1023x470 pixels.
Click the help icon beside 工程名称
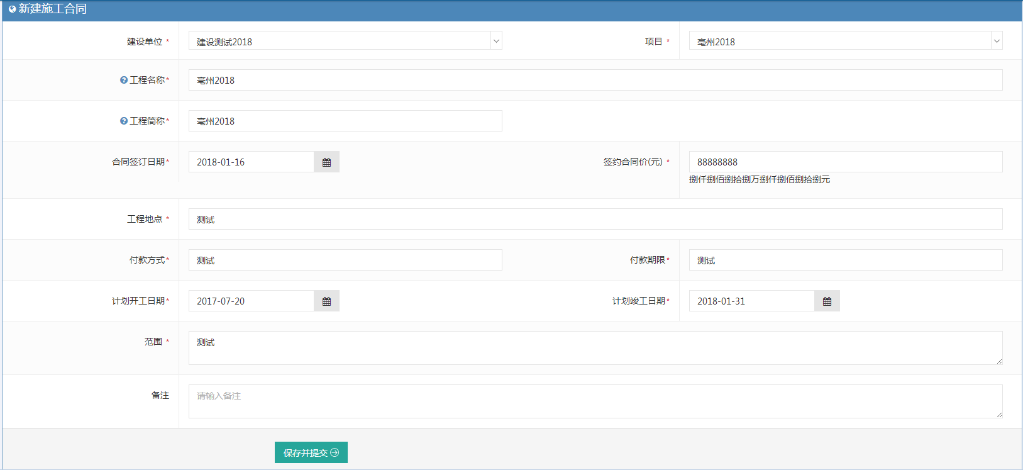pos(124,80)
